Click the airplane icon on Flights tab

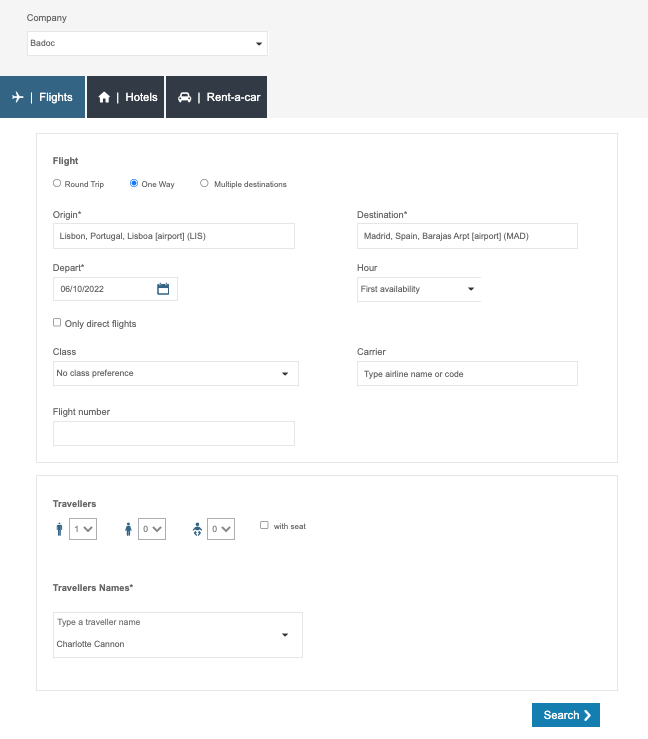pyautogui.click(x=18, y=97)
